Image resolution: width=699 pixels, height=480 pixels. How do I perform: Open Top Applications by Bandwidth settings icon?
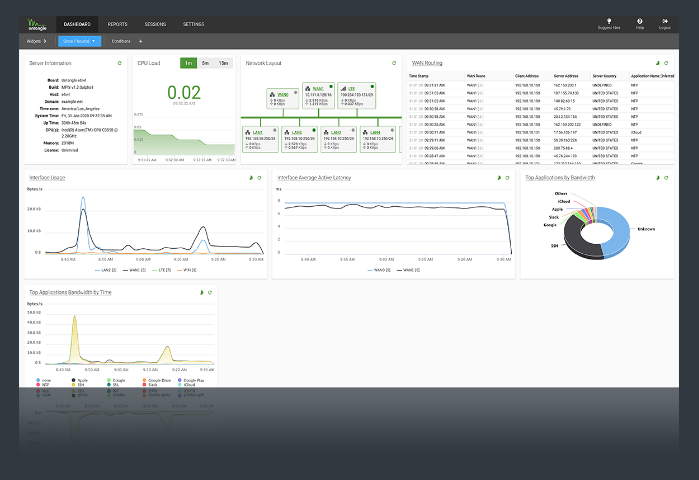point(658,178)
